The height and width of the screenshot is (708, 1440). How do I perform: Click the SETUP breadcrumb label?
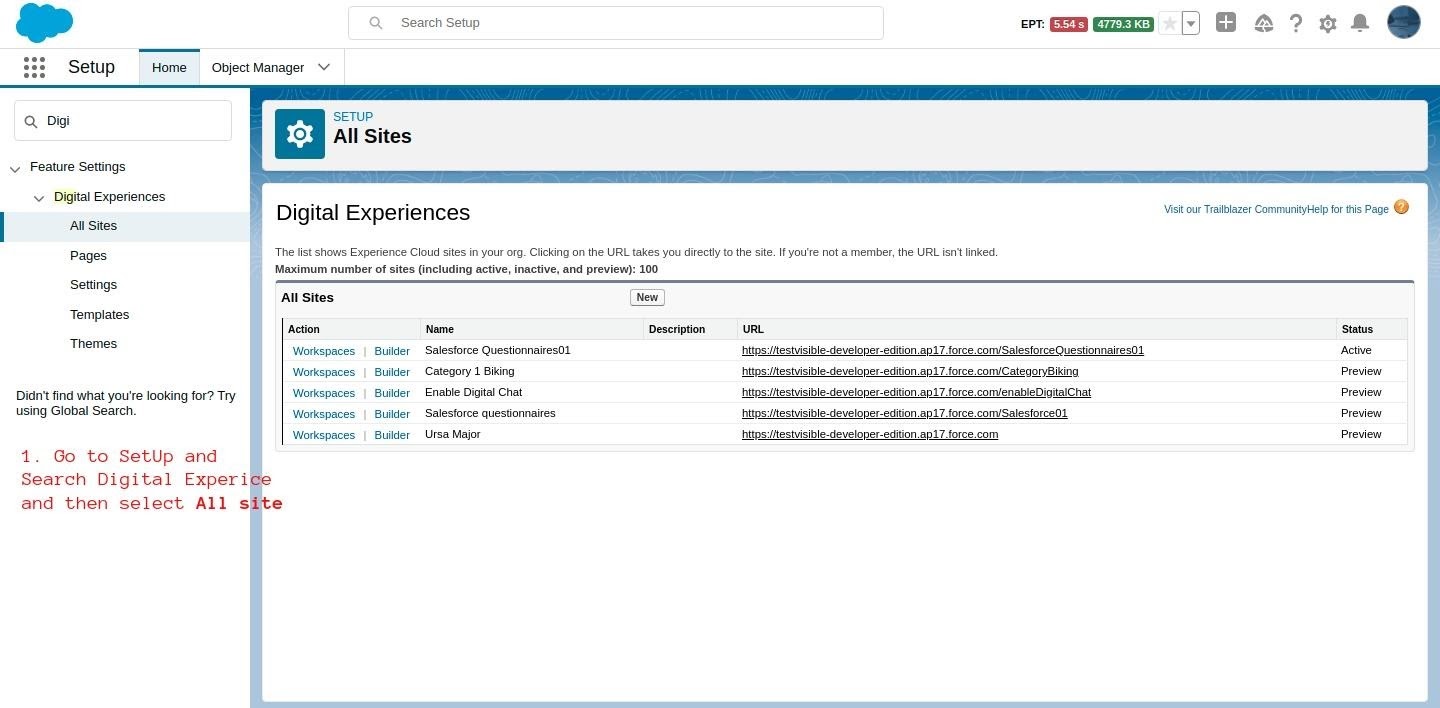coord(353,117)
